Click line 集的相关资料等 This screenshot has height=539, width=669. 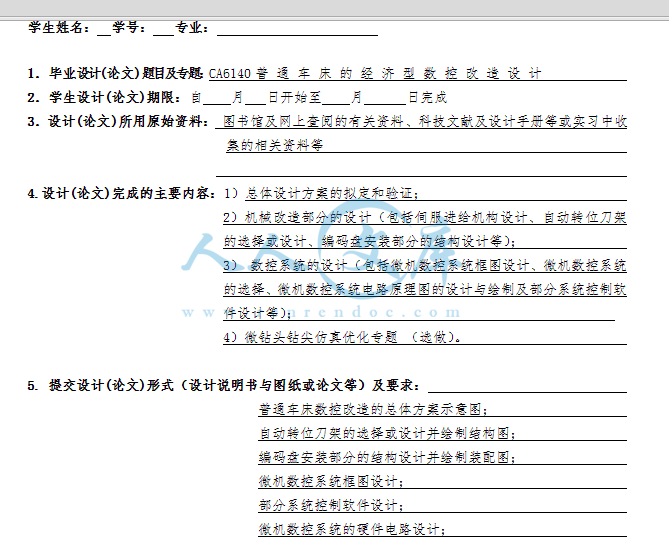click(x=274, y=146)
